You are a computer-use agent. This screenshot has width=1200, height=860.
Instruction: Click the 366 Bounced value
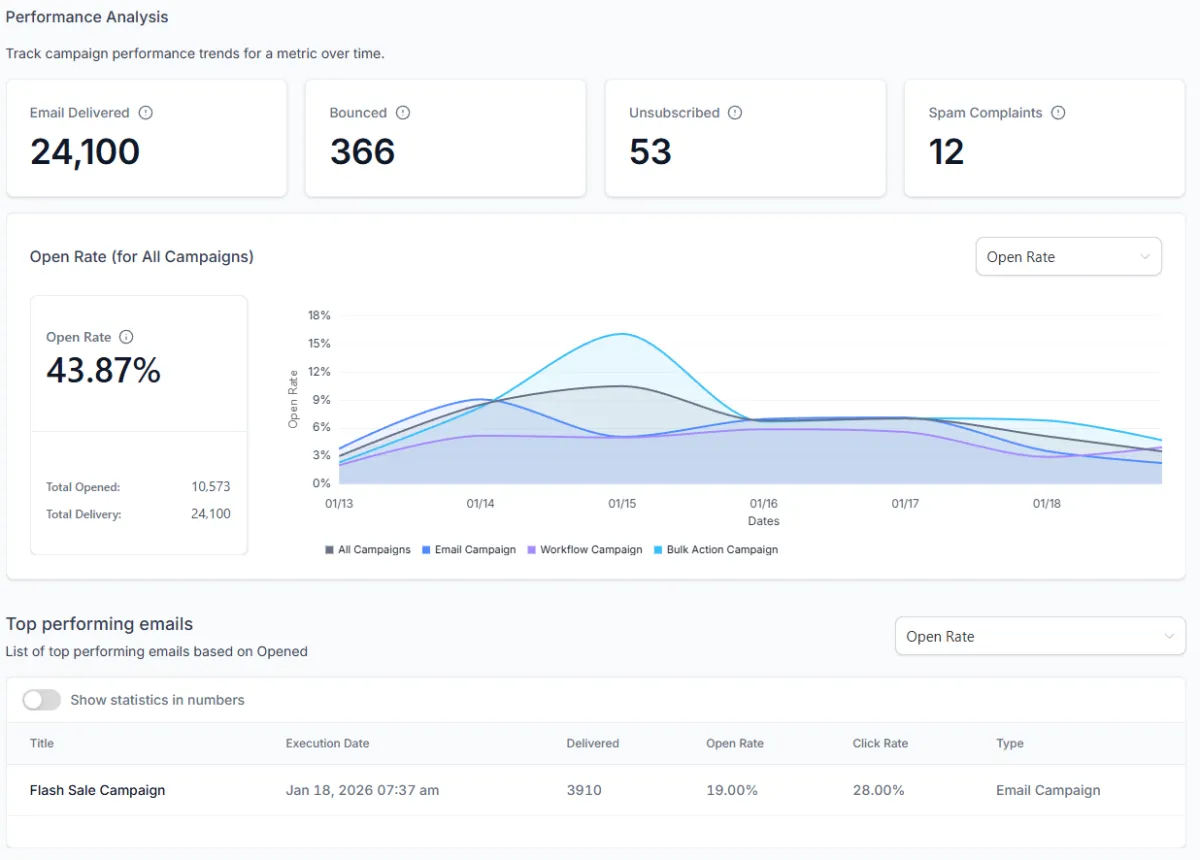pos(362,152)
